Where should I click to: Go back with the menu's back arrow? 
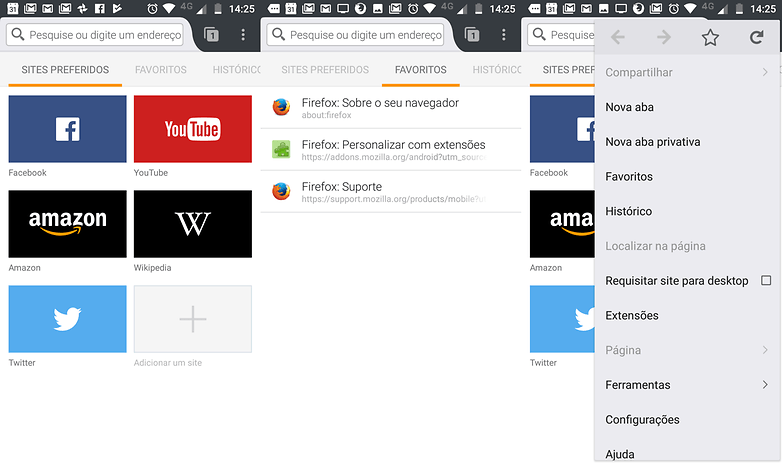click(x=618, y=37)
